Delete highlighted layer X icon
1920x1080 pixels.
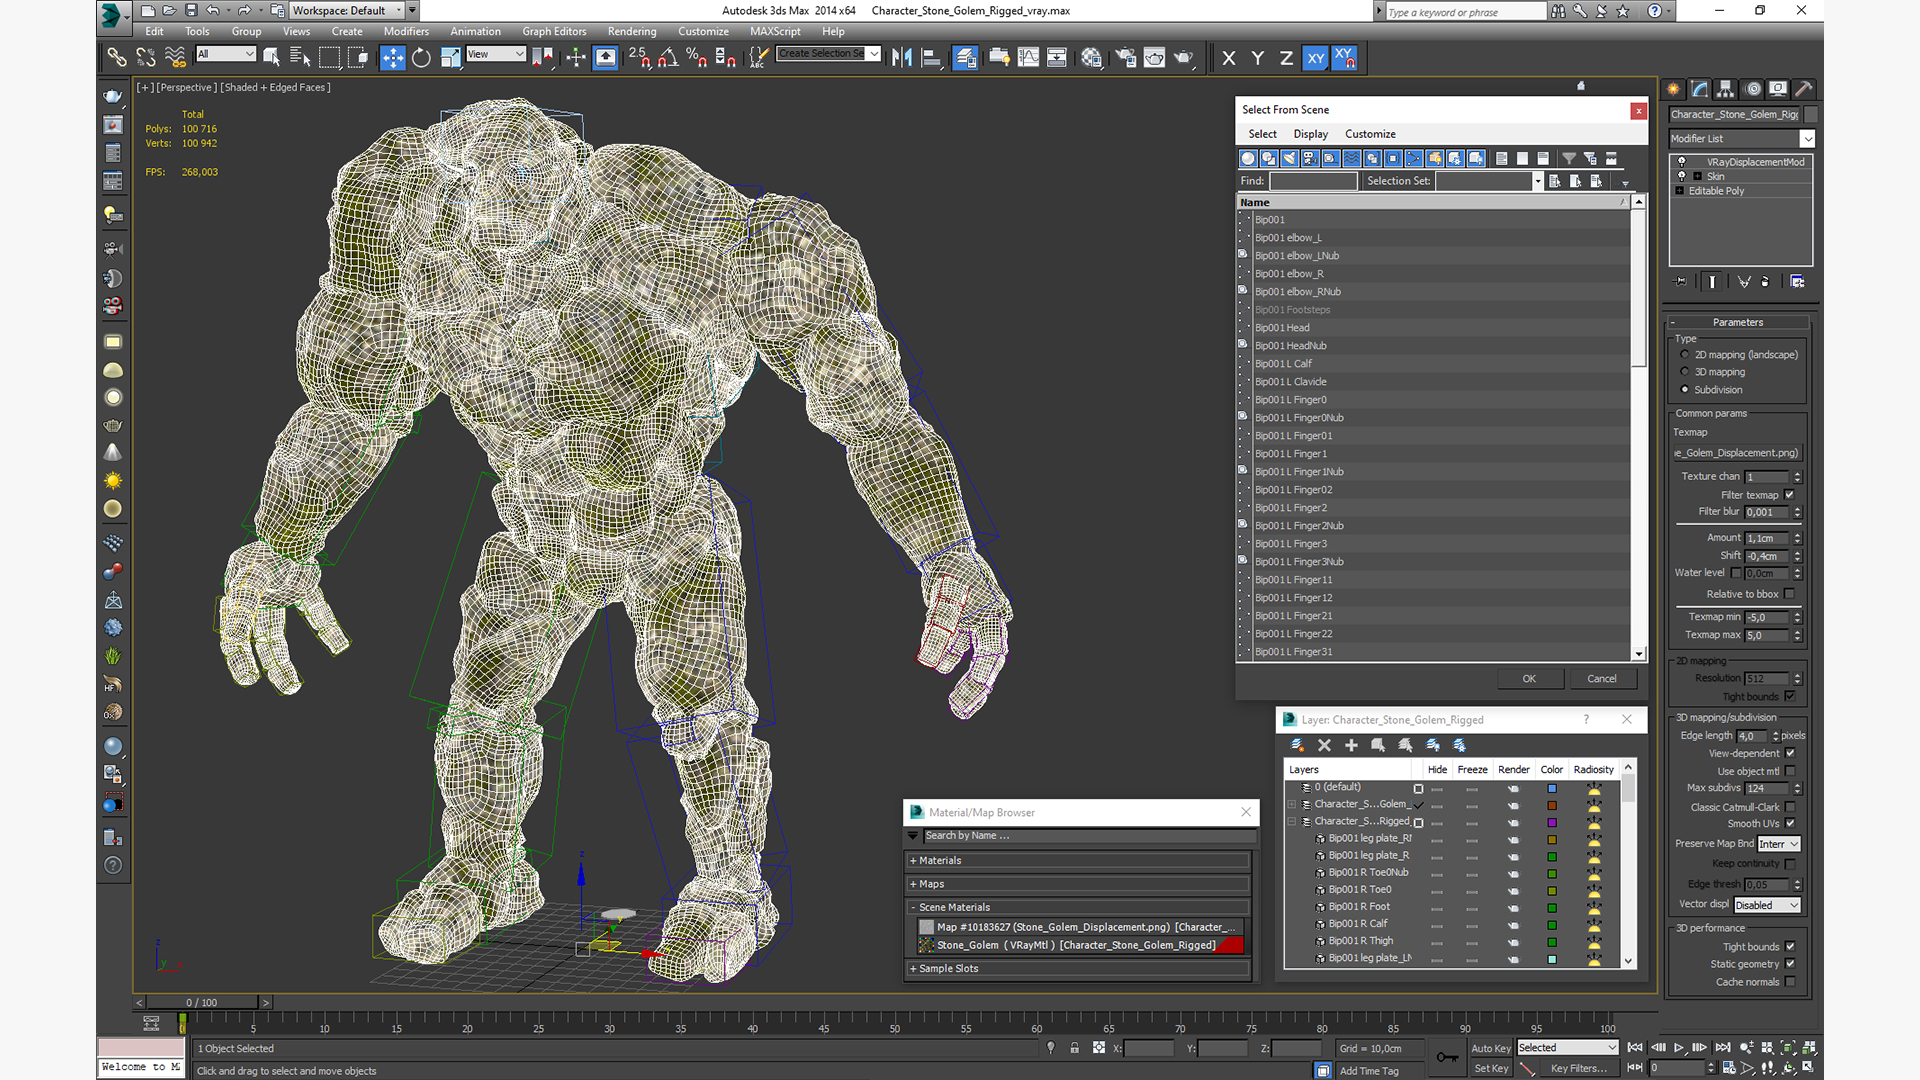[x=1324, y=745]
